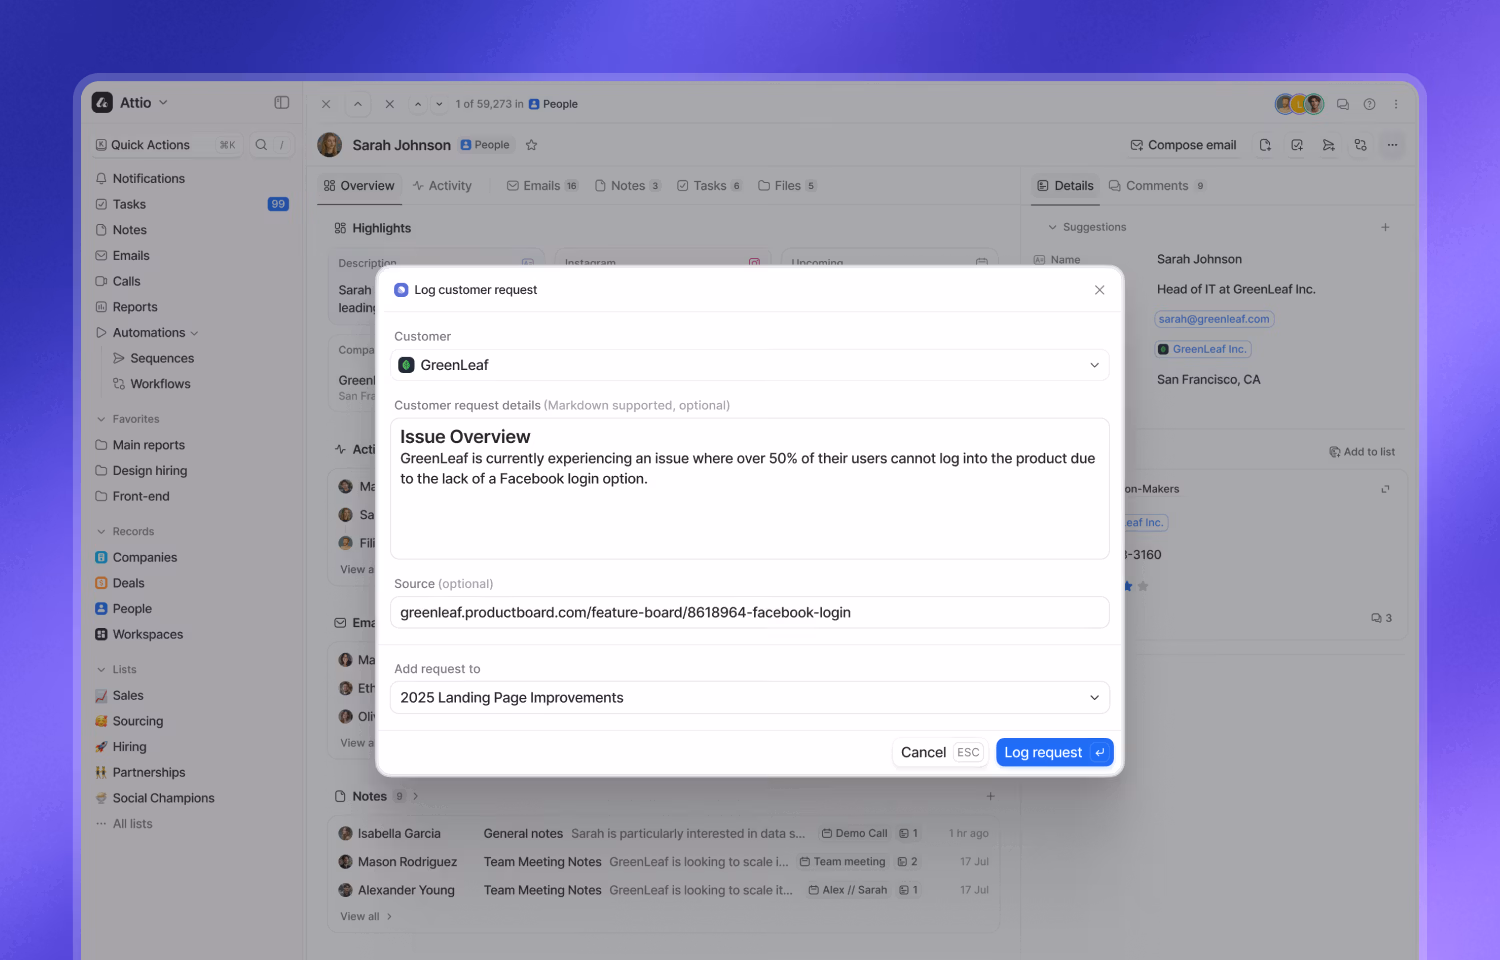Viewport: 1500px width, 960px height.
Task: Switch to the Tasks tab
Action: tap(709, 186)
